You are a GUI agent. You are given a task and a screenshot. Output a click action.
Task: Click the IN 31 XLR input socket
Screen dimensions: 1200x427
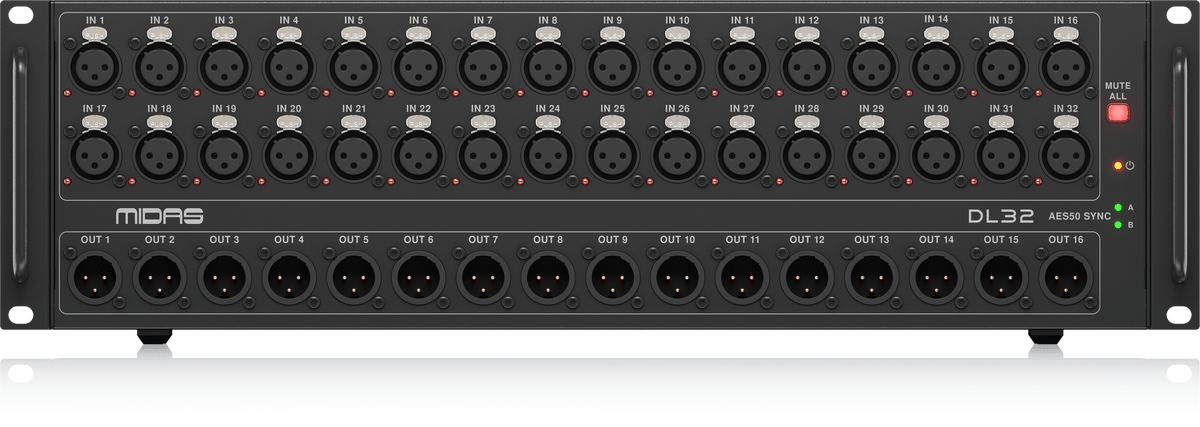(1001, 154)
